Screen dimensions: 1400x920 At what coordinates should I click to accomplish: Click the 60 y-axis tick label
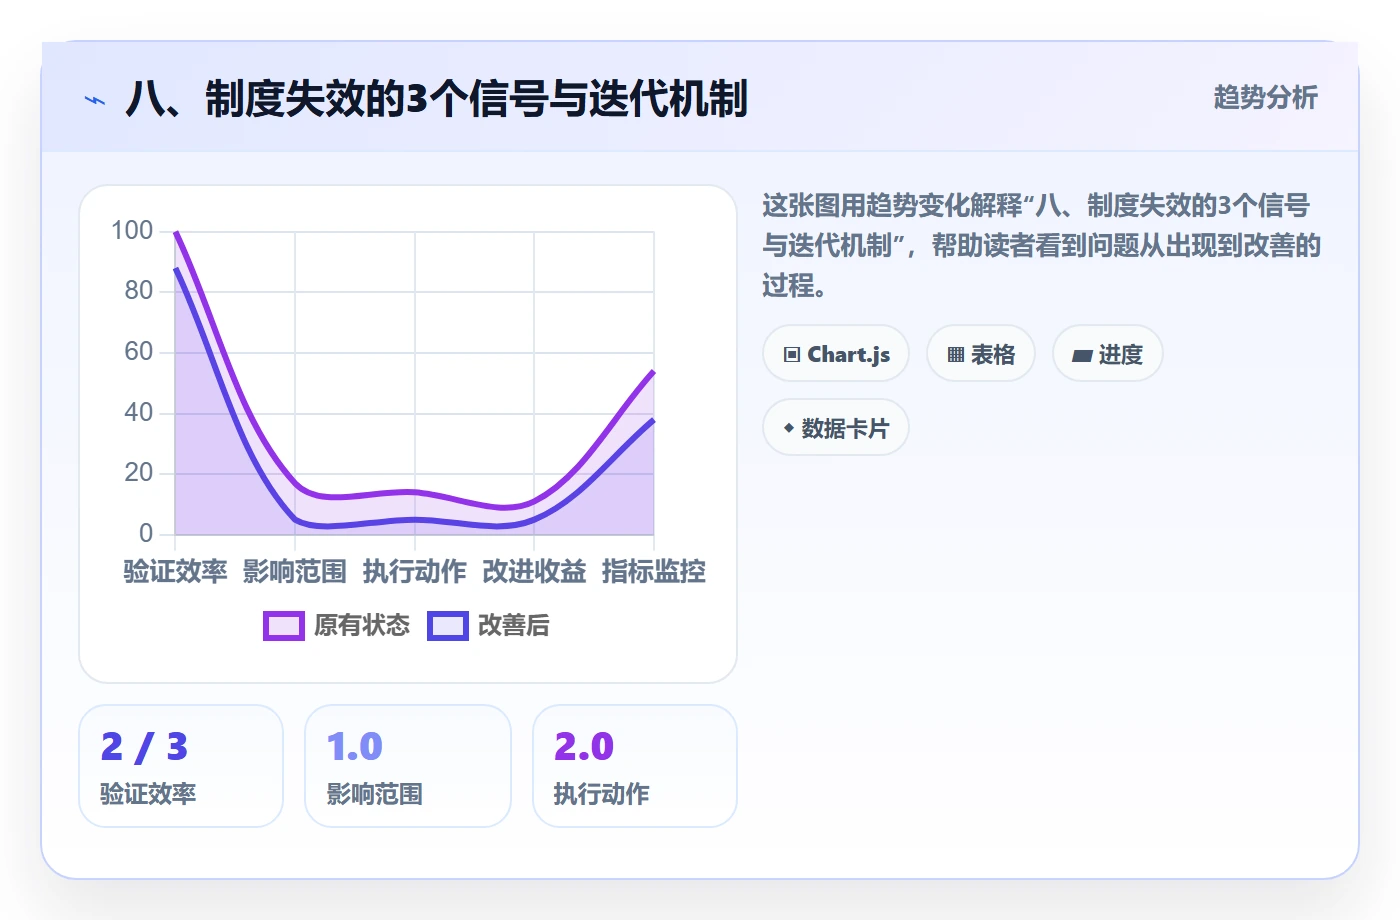click(139, 352)
